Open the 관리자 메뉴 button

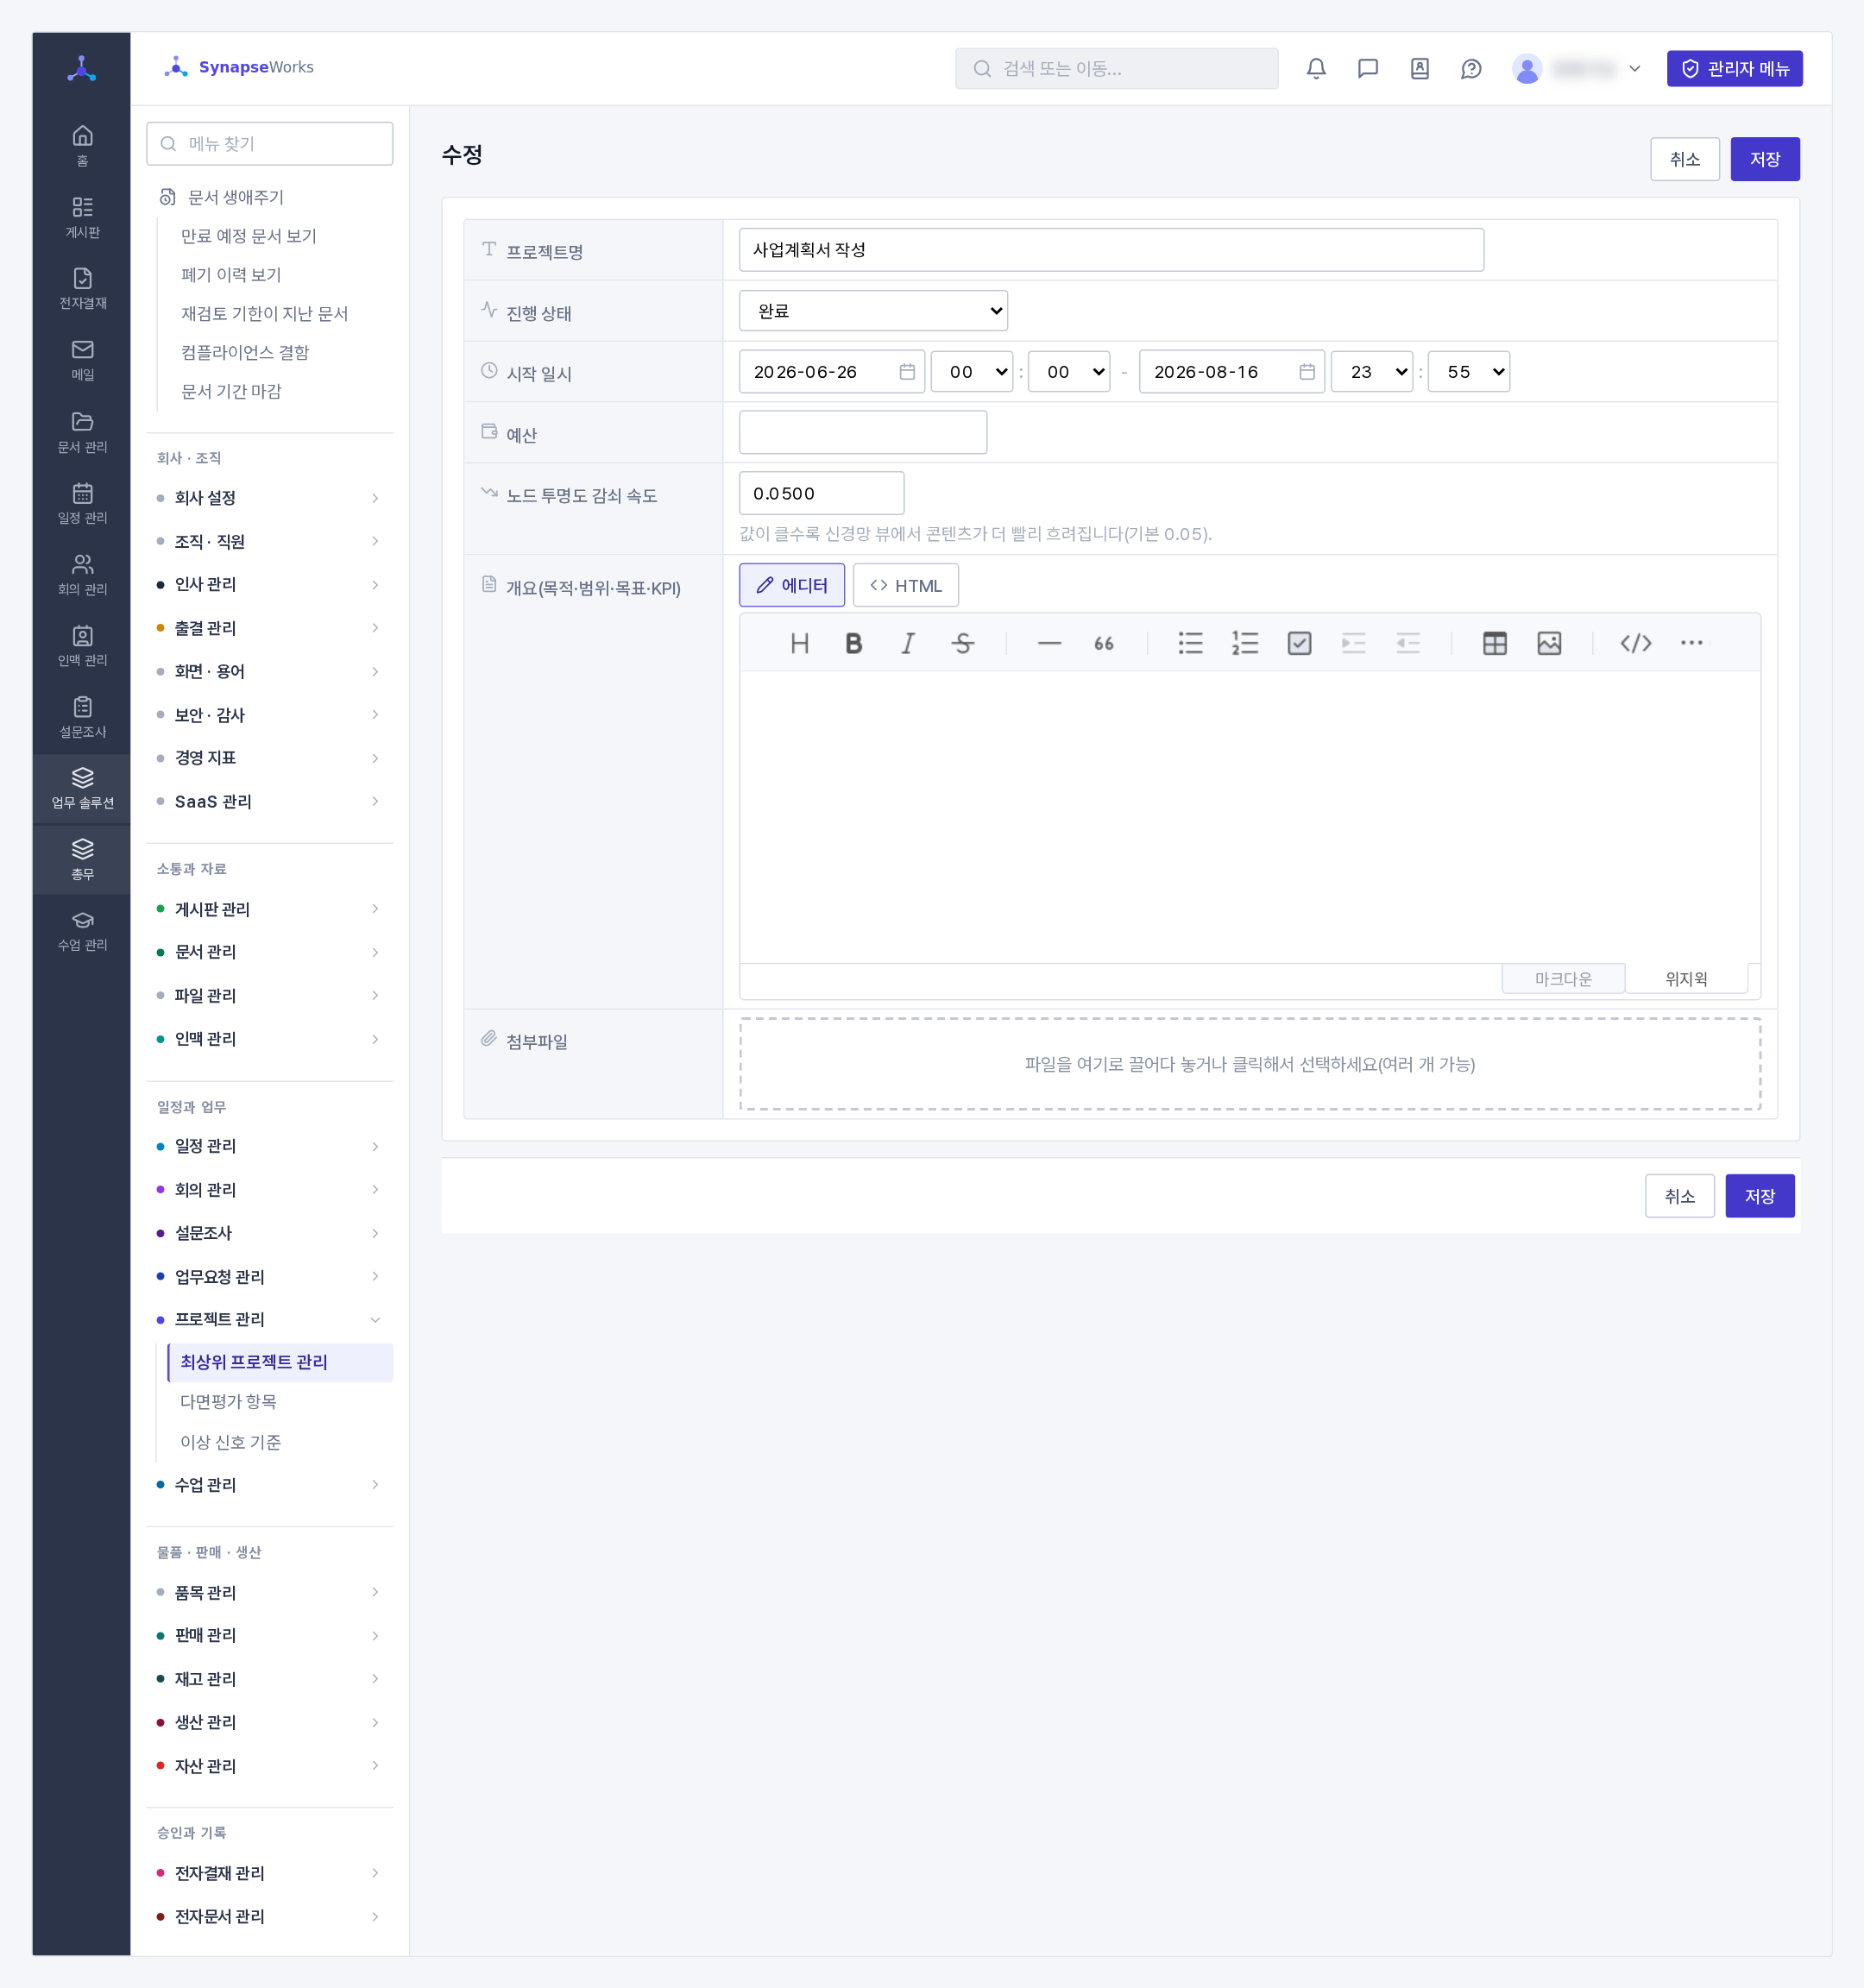(x=1734, y=68)
